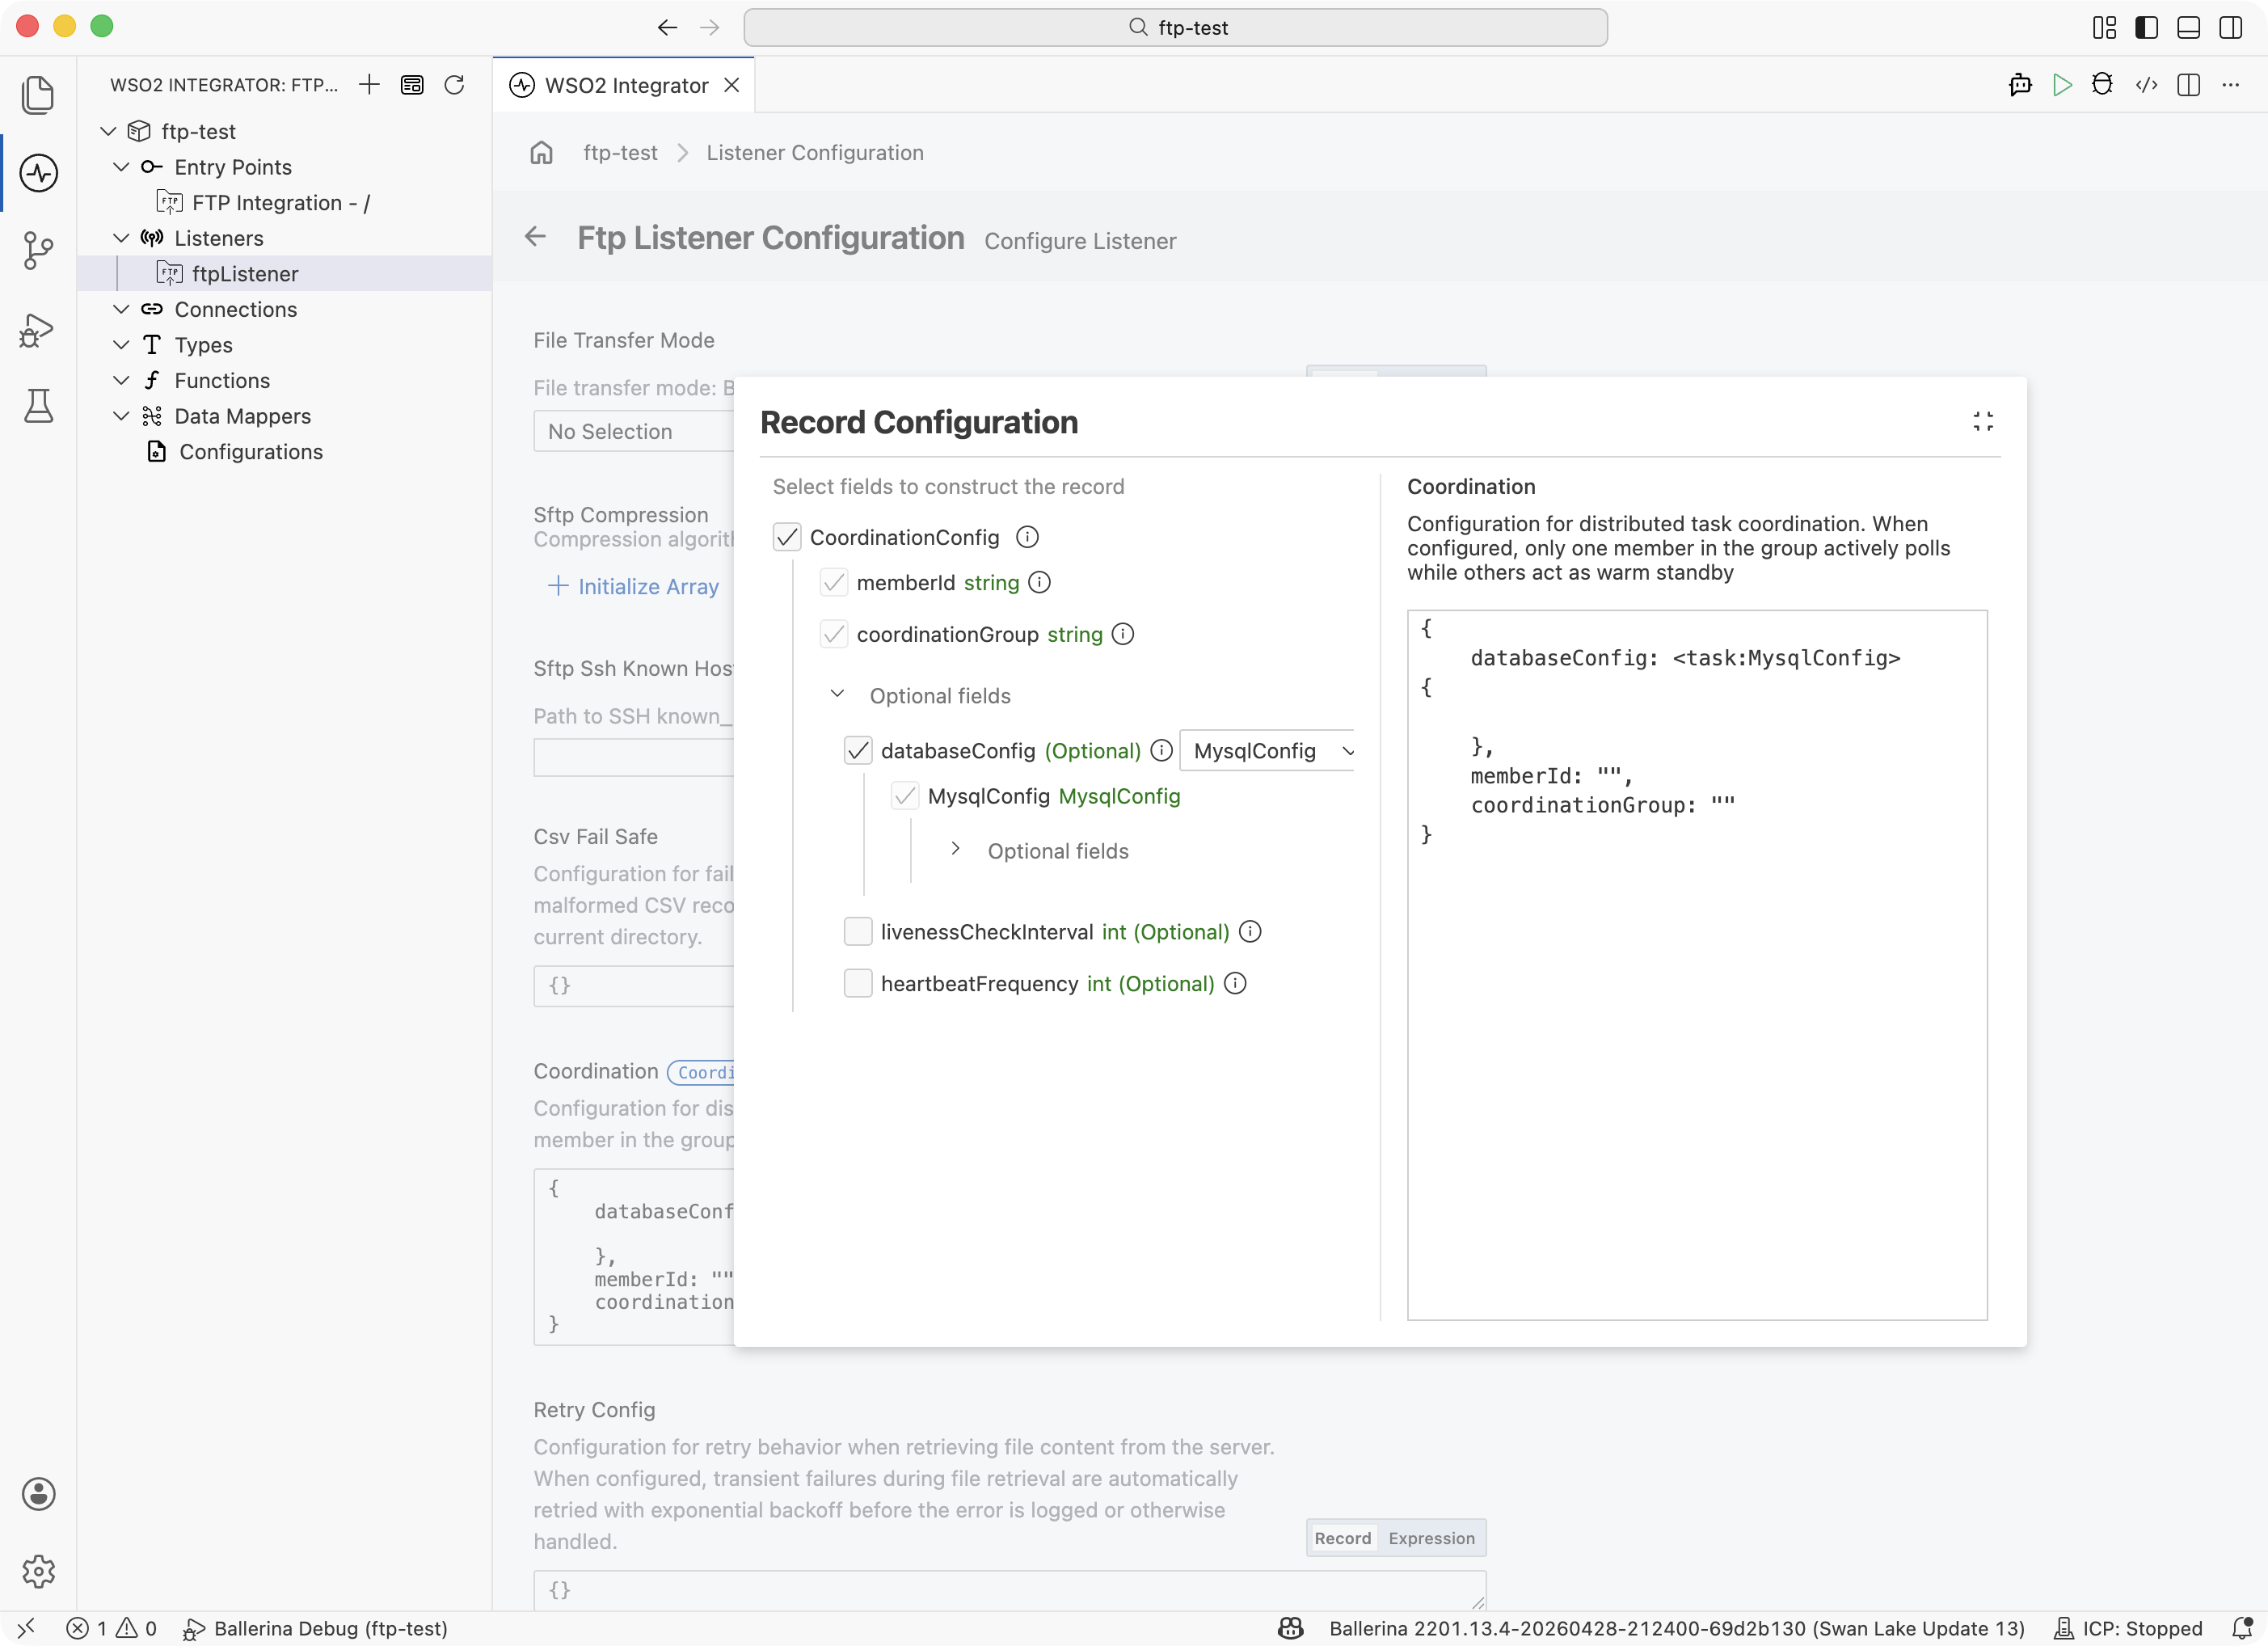Select ftpListener in the tree

(245, 273)
